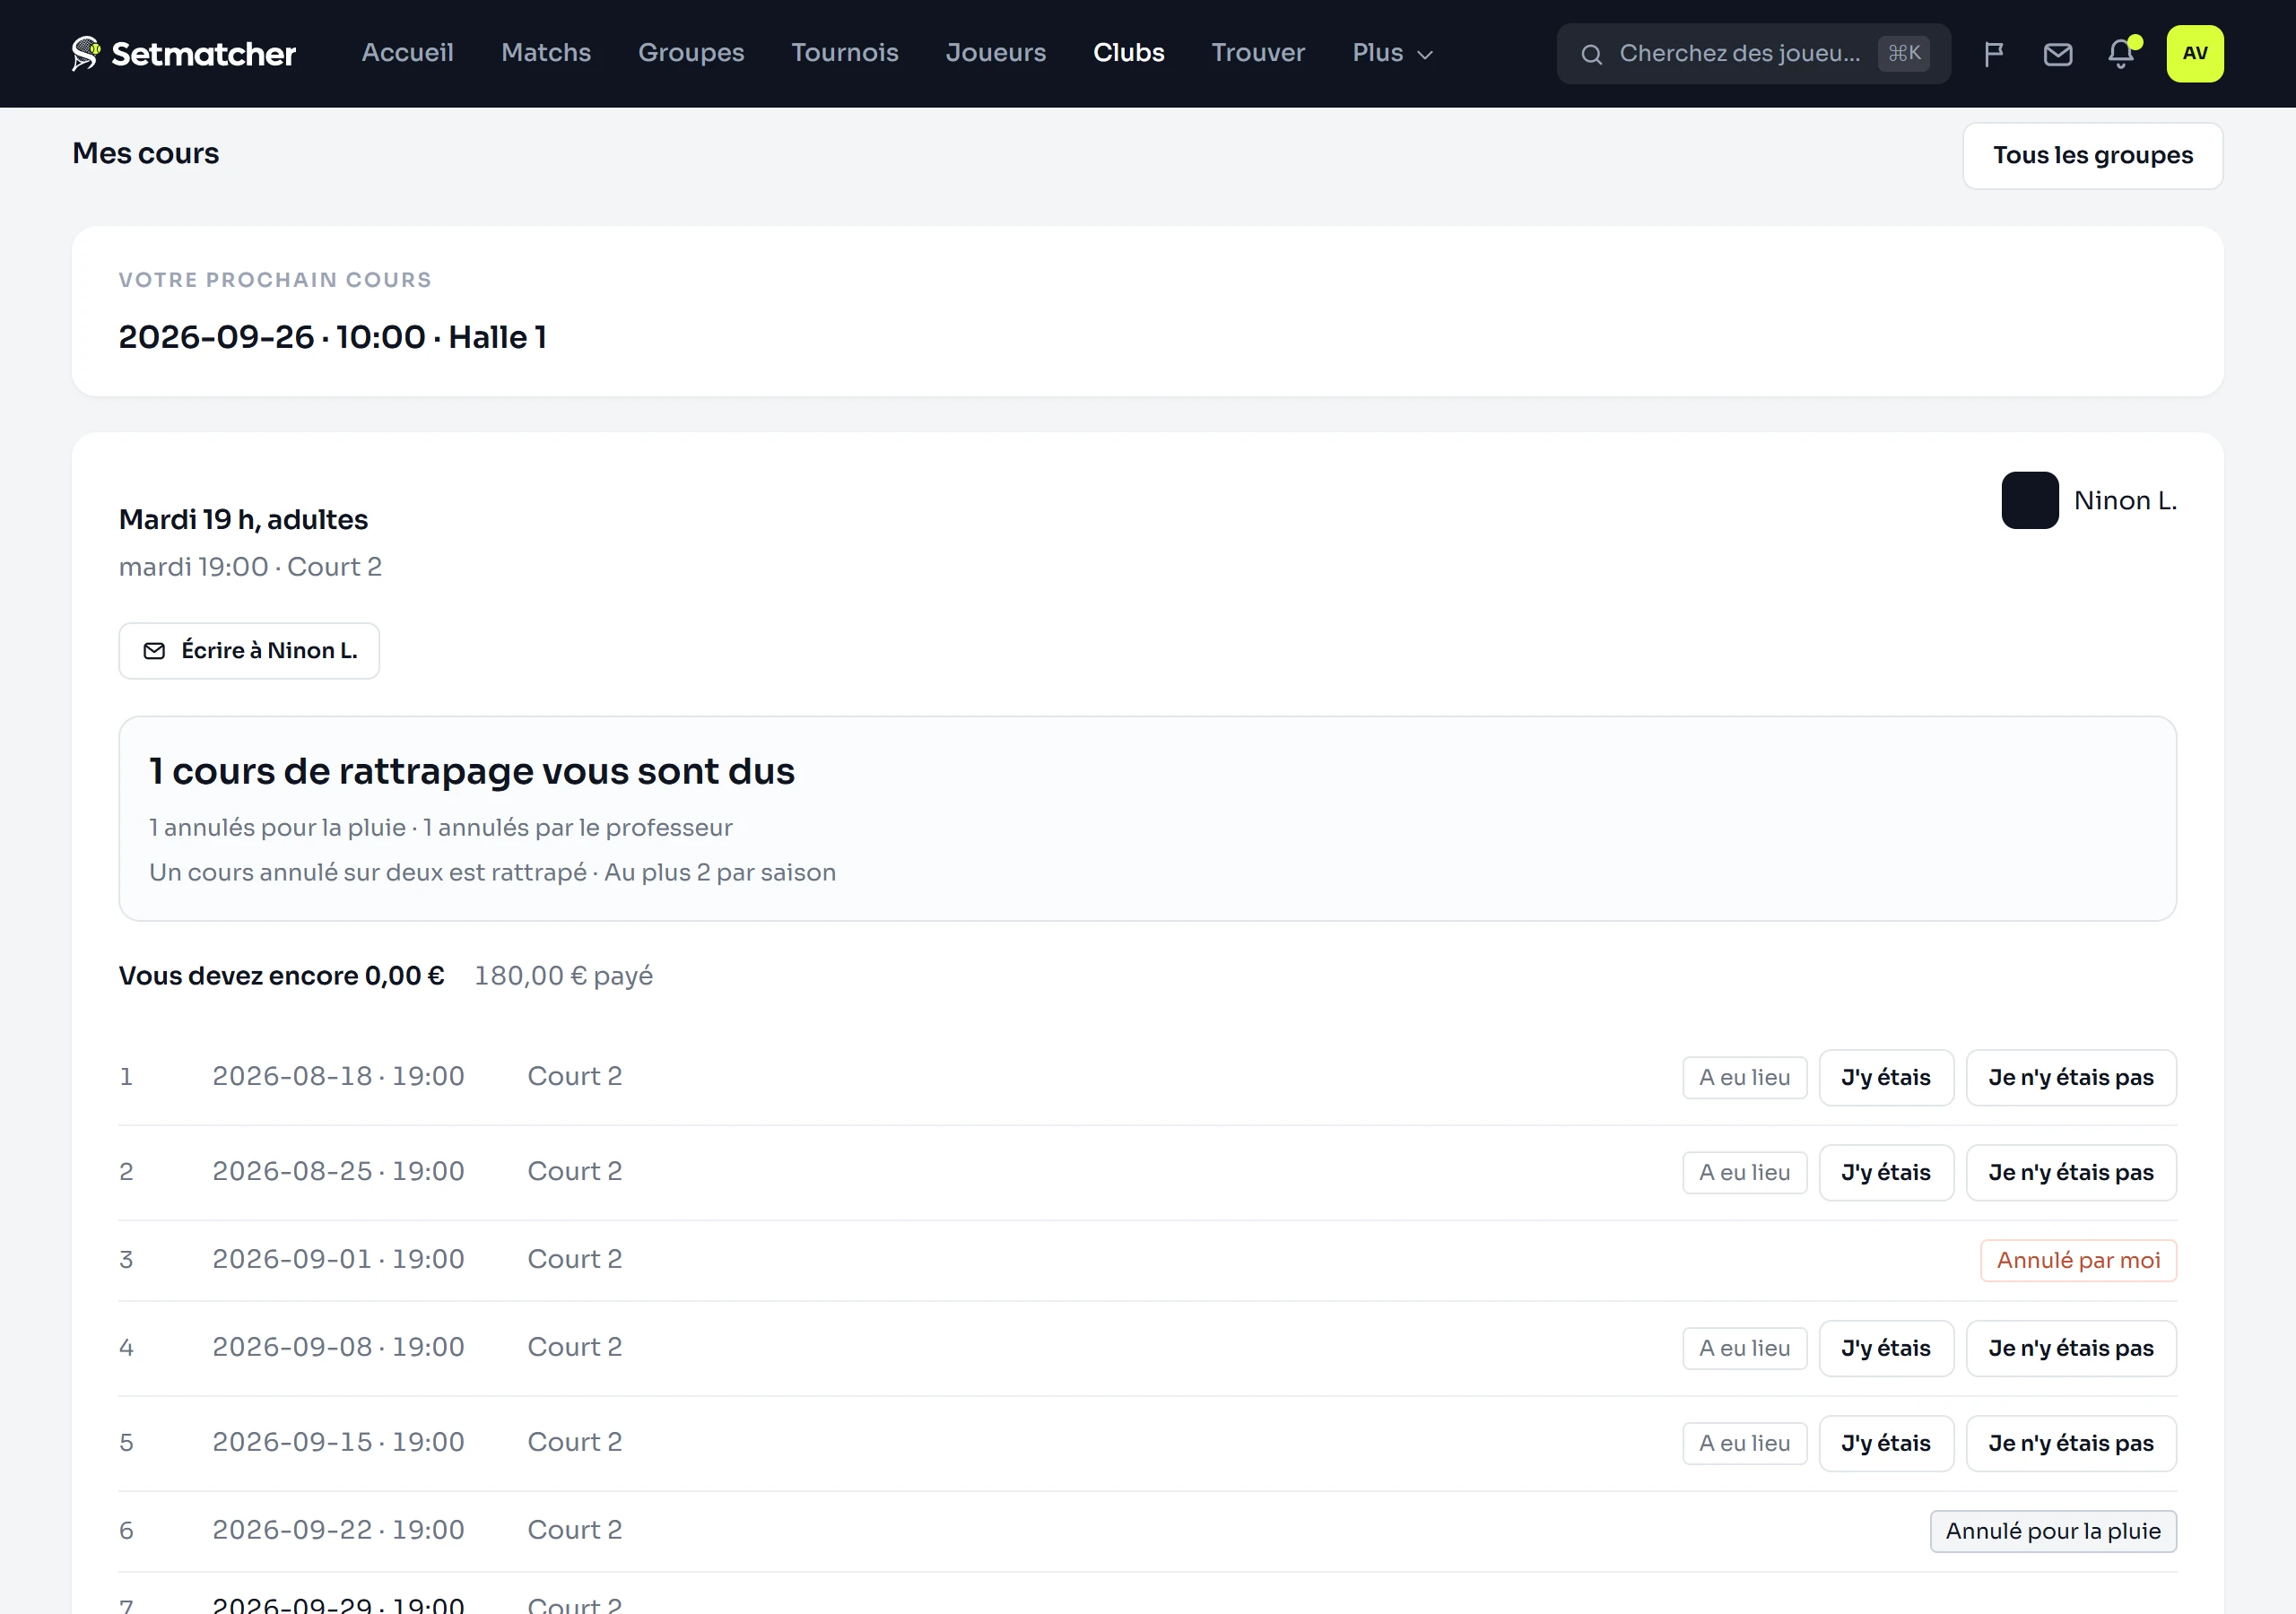
Task: Mark J'y étais for 2026-08-18 lesson
Action: point(1885,1078)
